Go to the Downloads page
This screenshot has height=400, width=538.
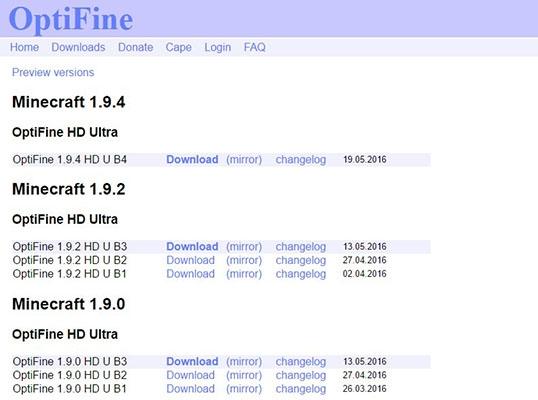[x=78, y=47]
